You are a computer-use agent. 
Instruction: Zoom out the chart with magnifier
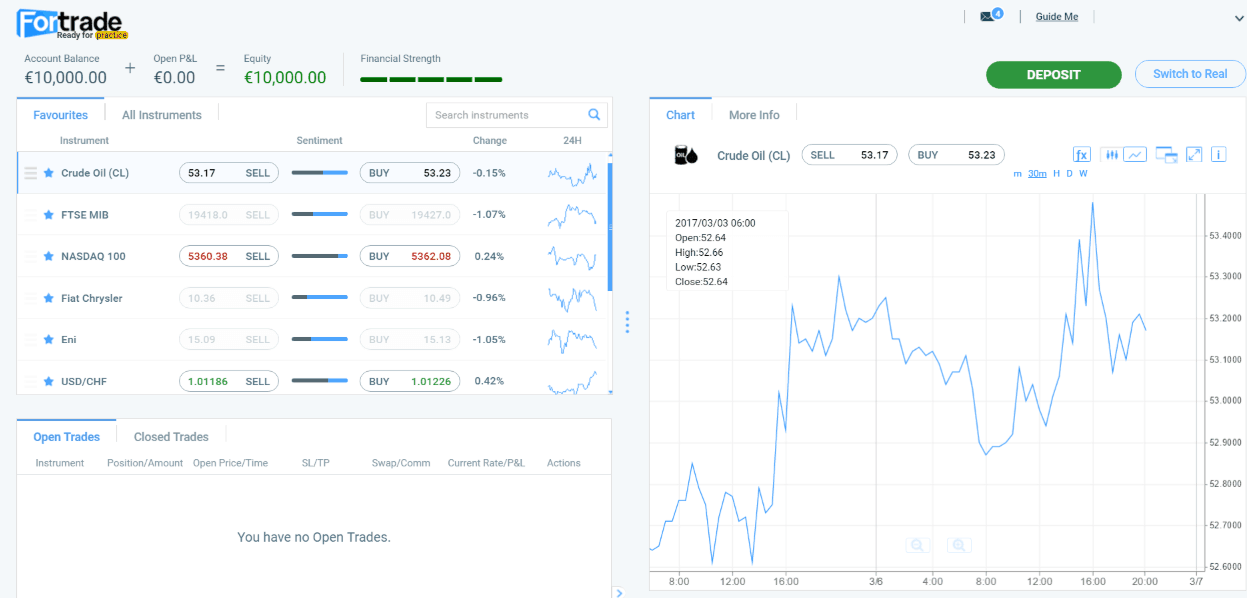(x=917, y=545)
